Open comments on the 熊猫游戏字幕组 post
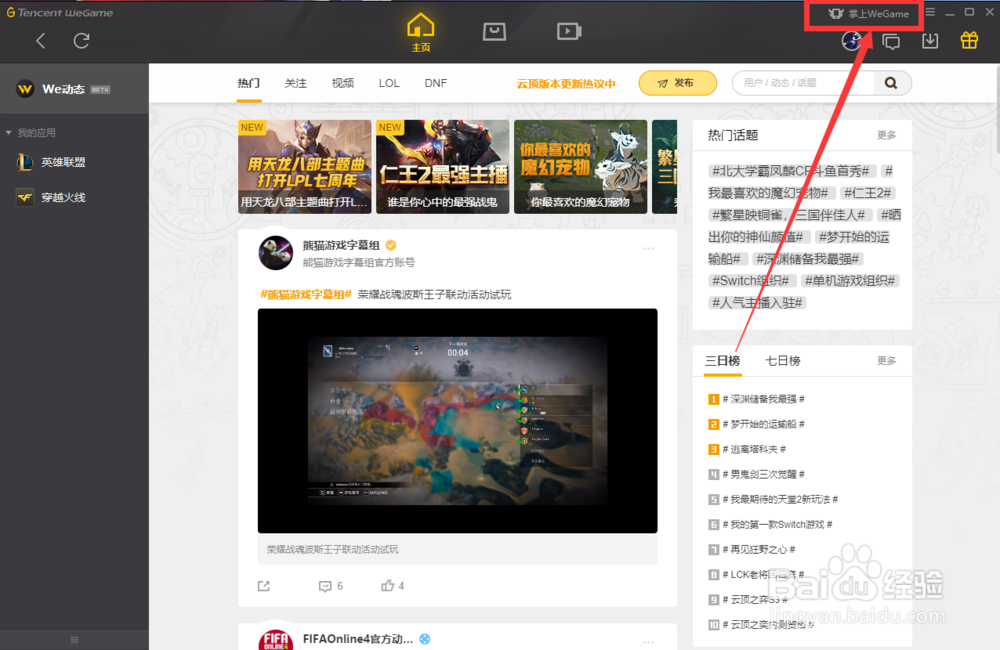 coord(330,586)
